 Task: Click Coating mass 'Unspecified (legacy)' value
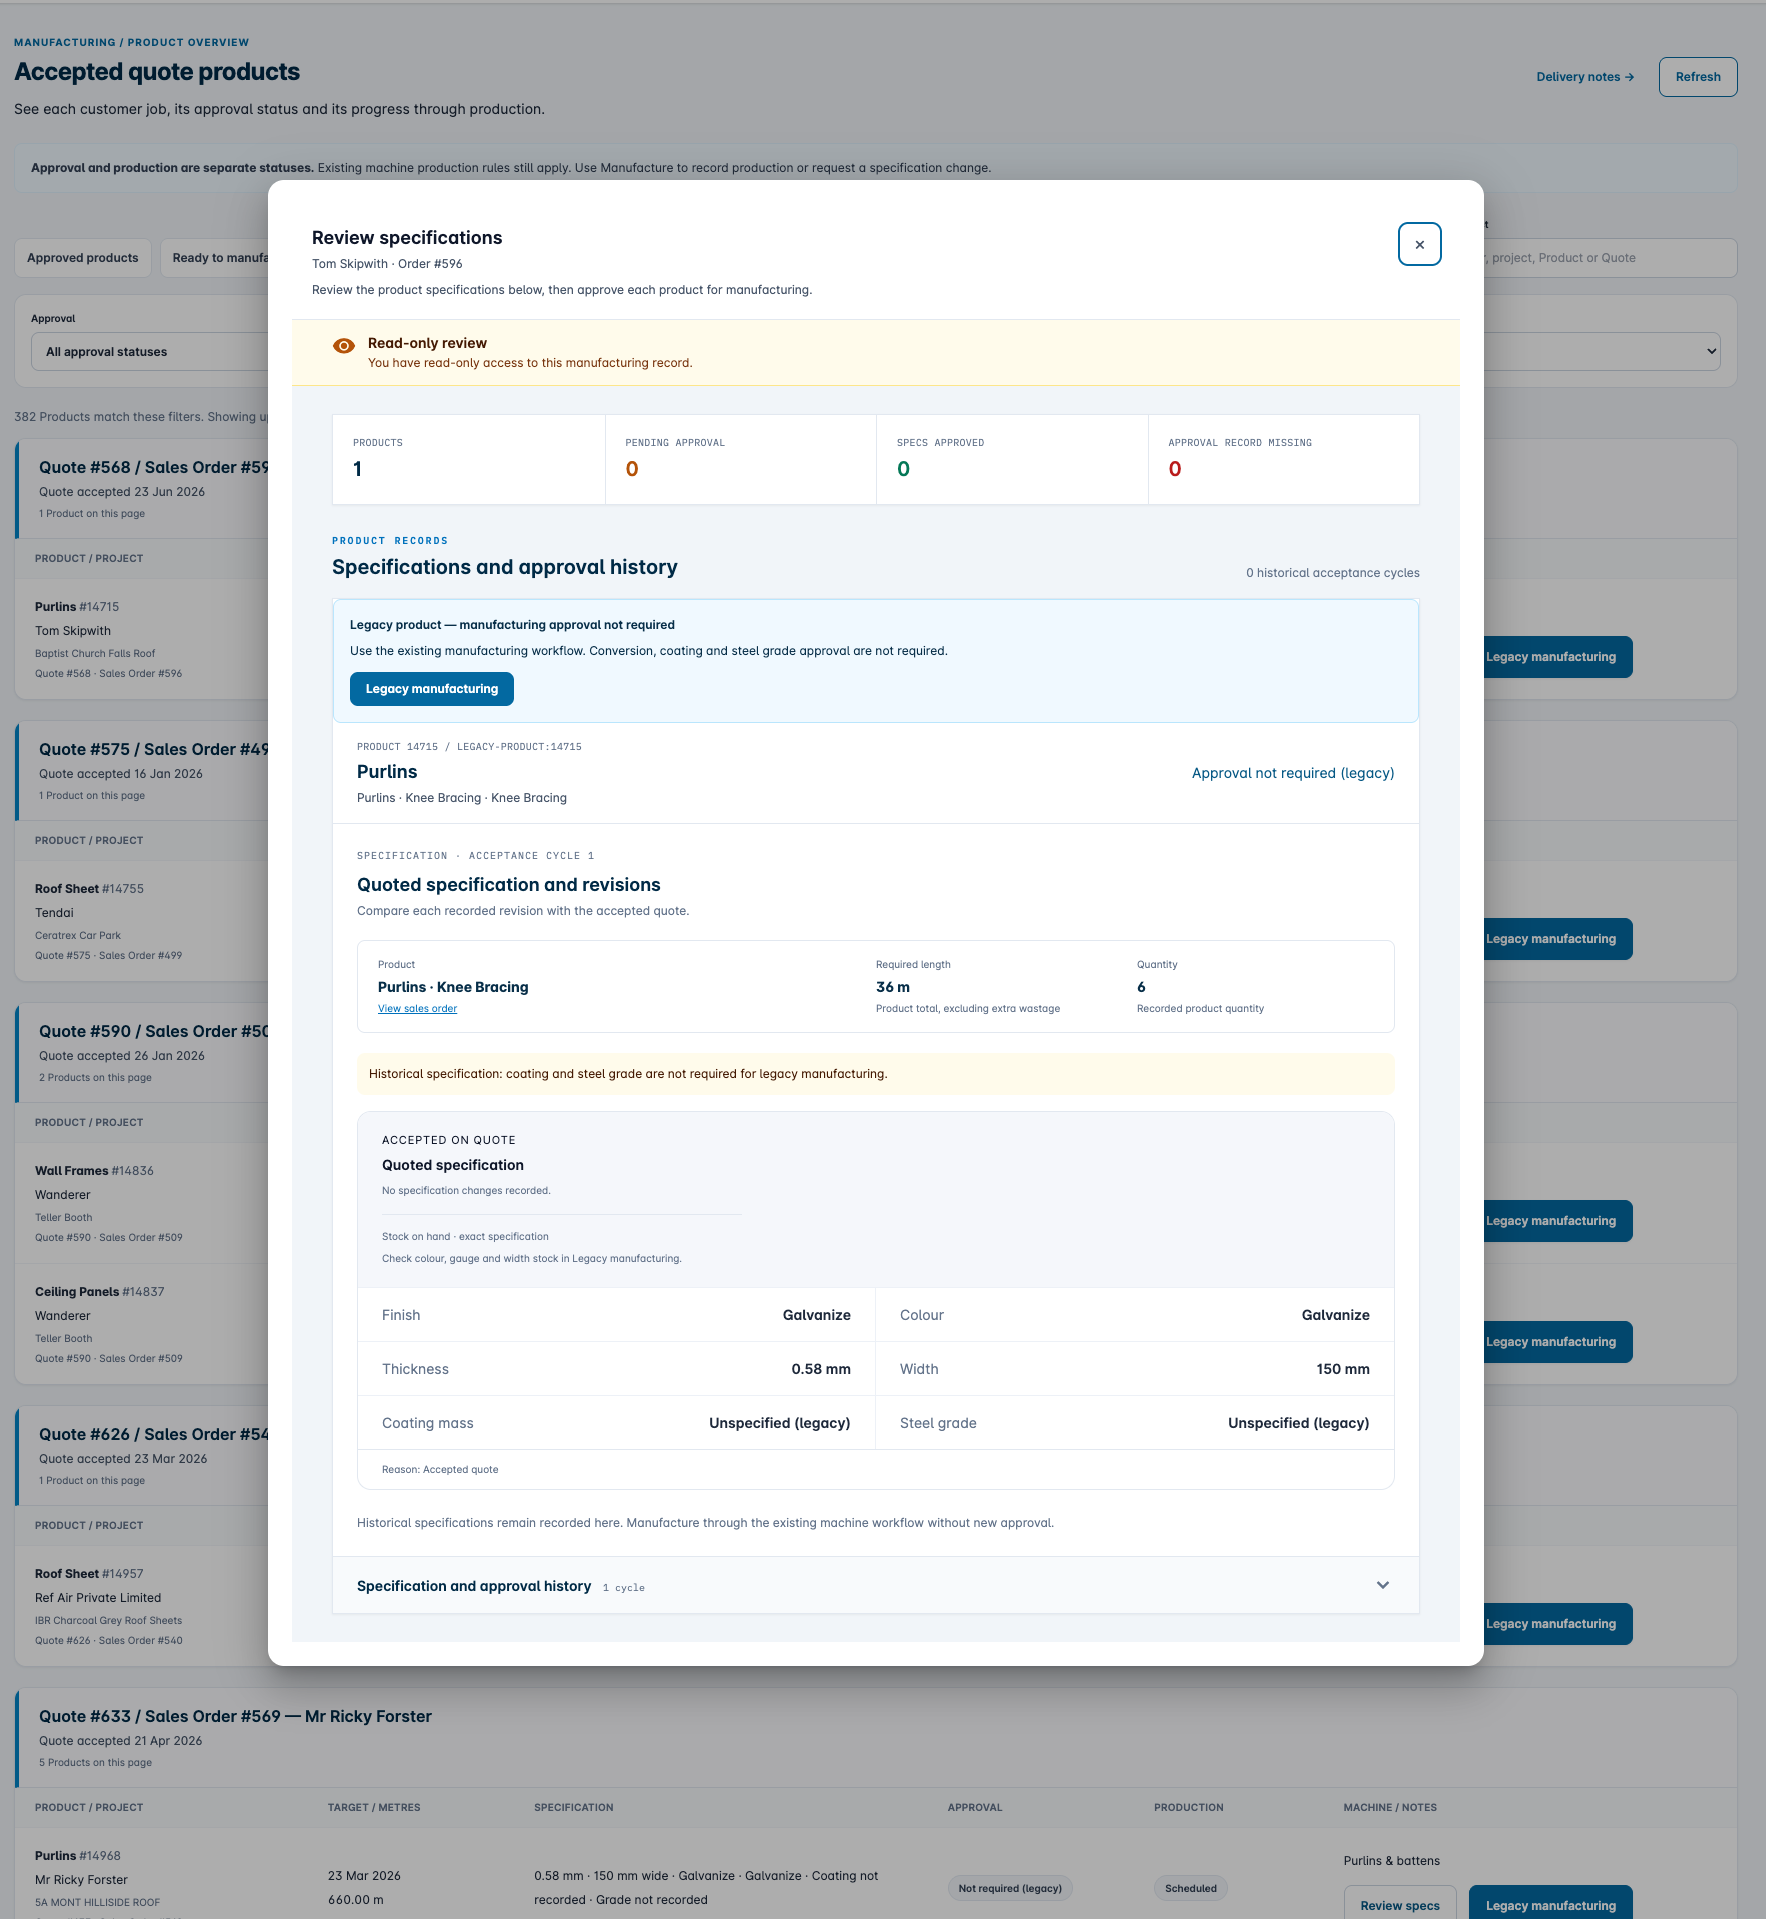[x=780, y=1423]
